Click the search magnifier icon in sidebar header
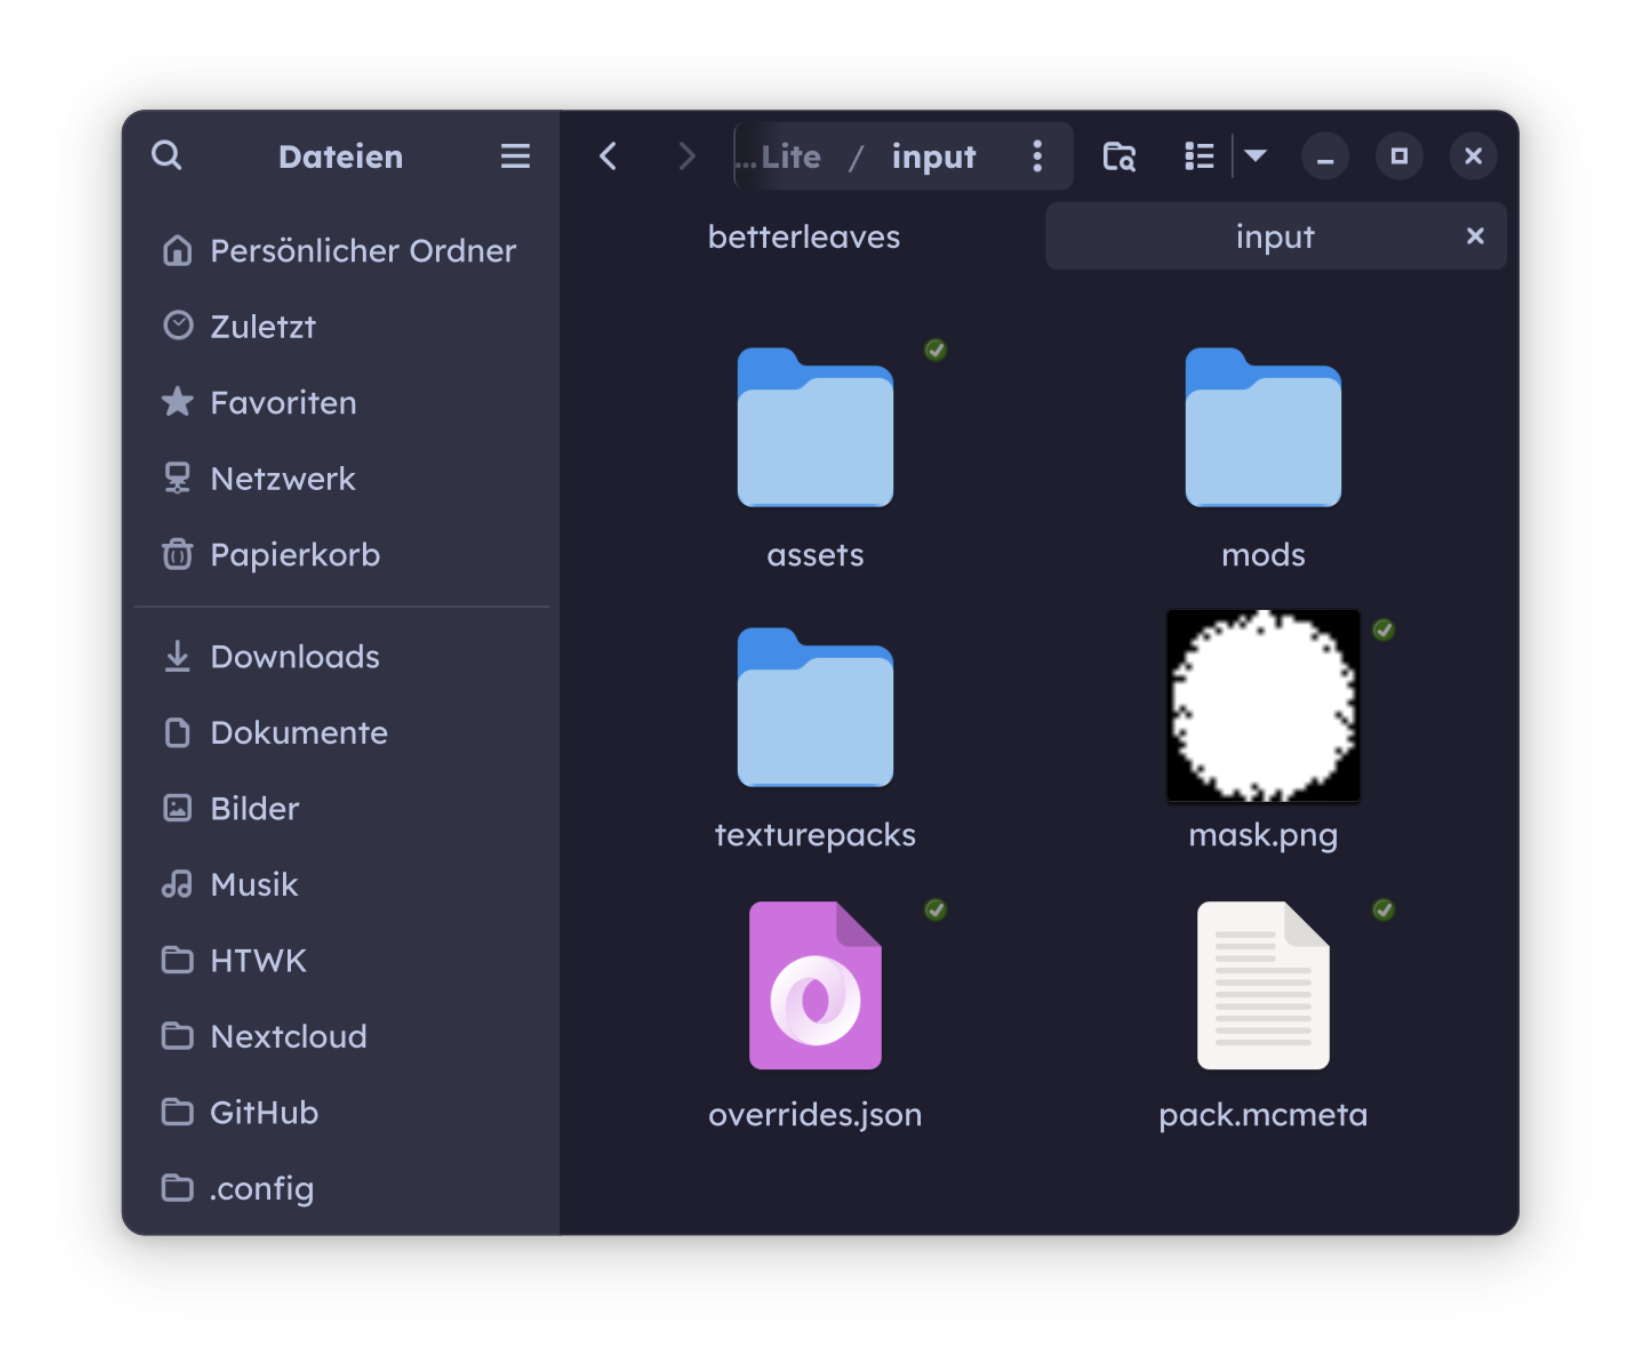1642x1370 pixels. tap(167, 156)
